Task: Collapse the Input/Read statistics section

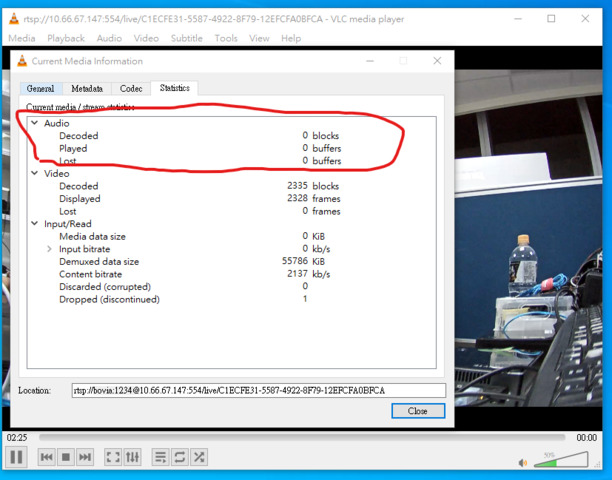Action: point(34,224)
